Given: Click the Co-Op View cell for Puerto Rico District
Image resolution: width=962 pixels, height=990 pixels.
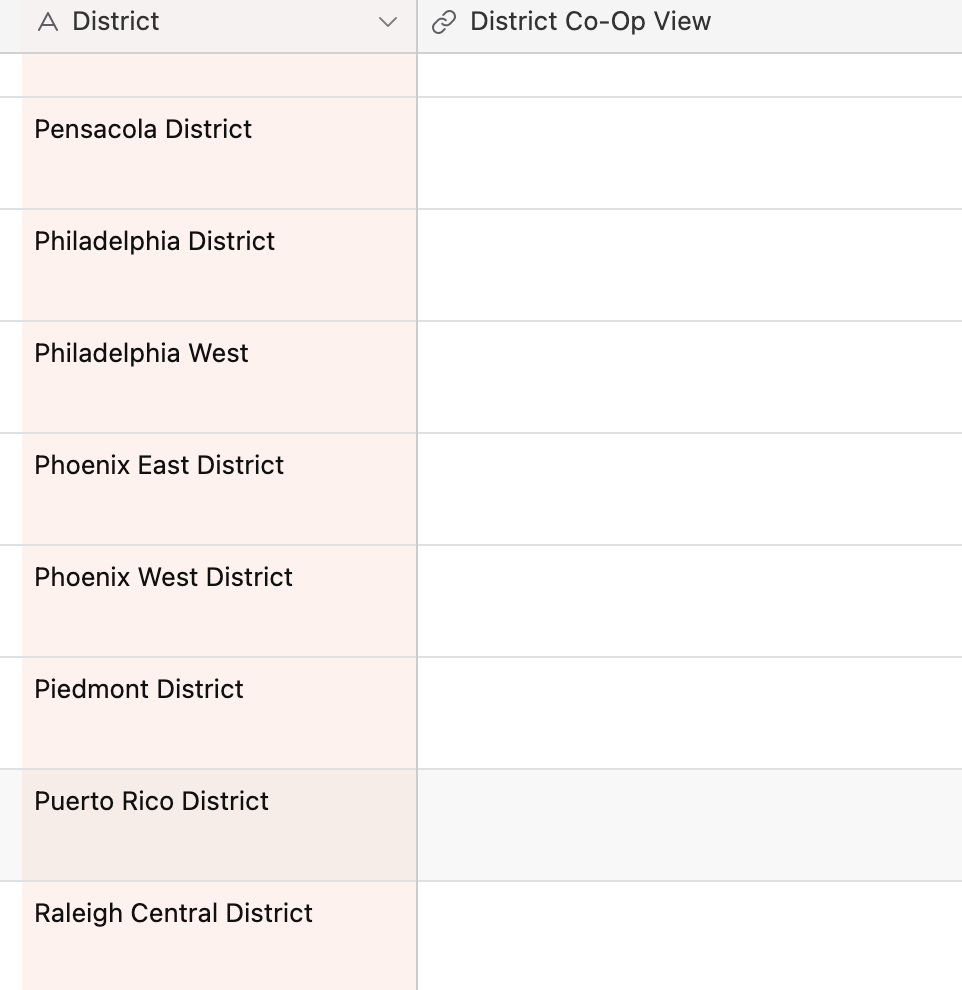Looking at the screenshot, I should click(x=690, y=825).
